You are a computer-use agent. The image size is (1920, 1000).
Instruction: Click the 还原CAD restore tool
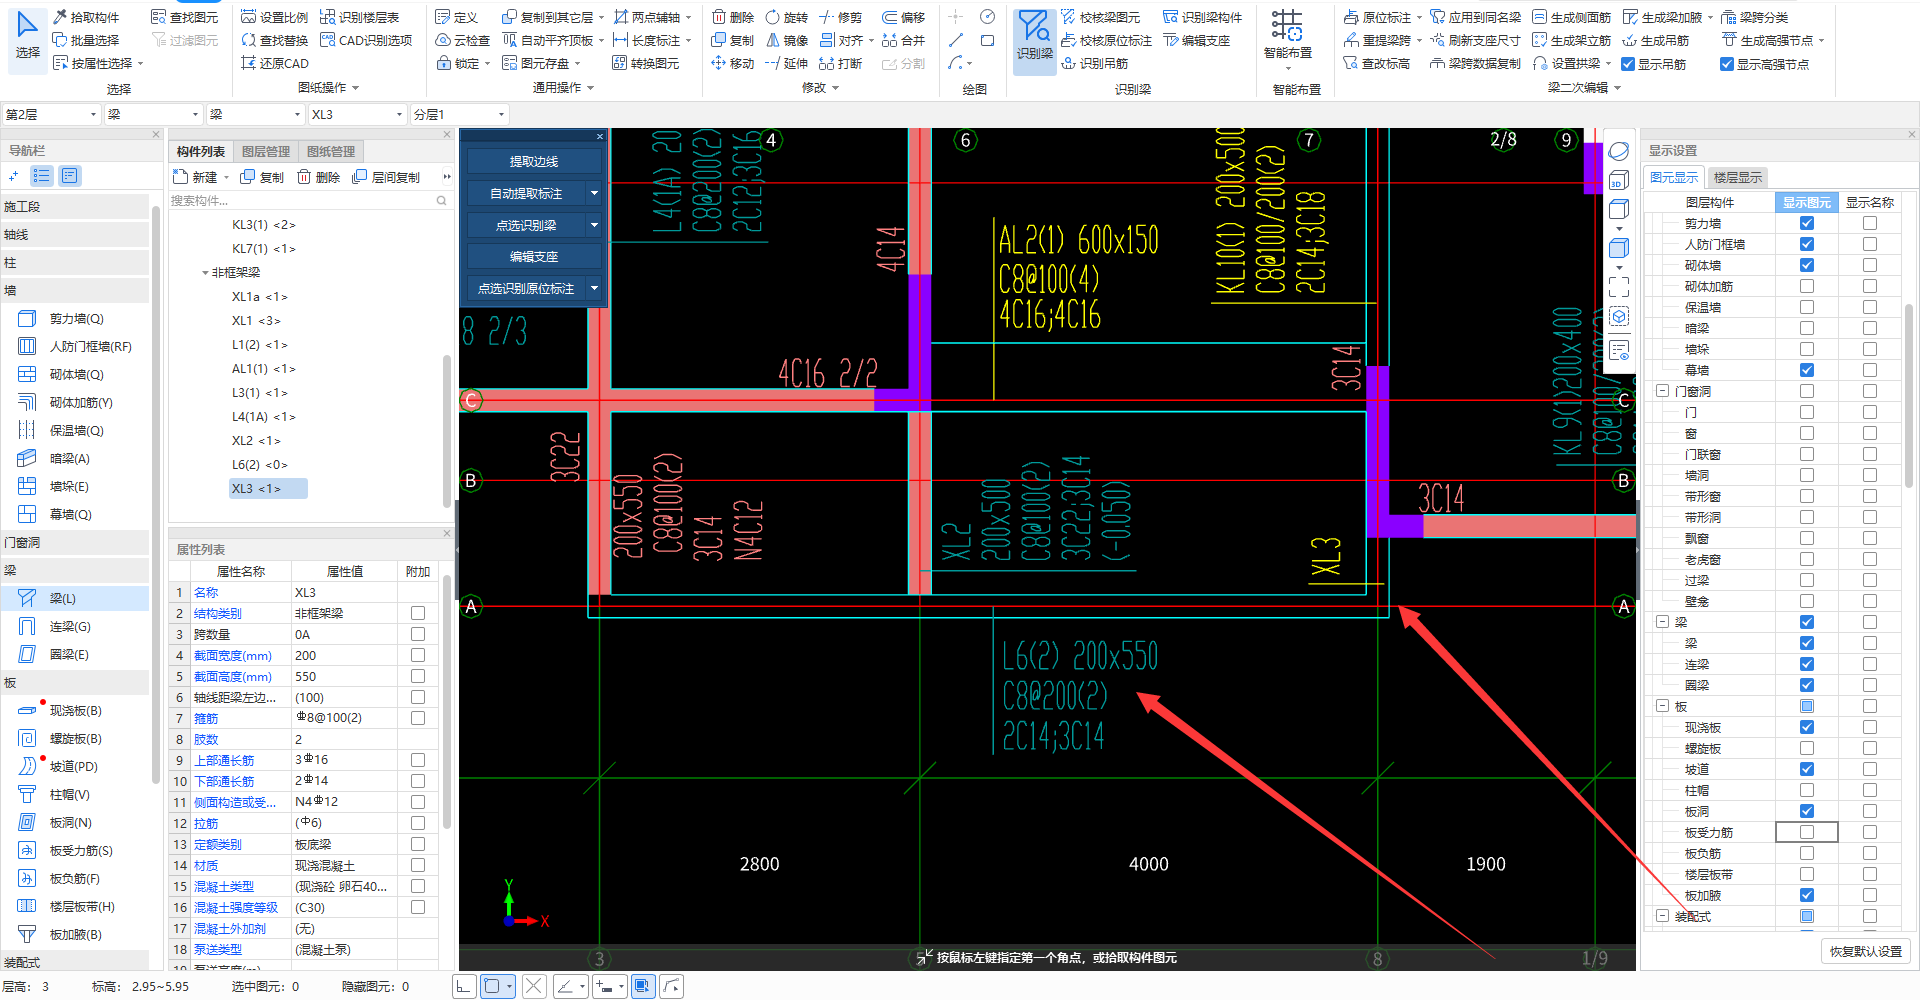point(275,63)
